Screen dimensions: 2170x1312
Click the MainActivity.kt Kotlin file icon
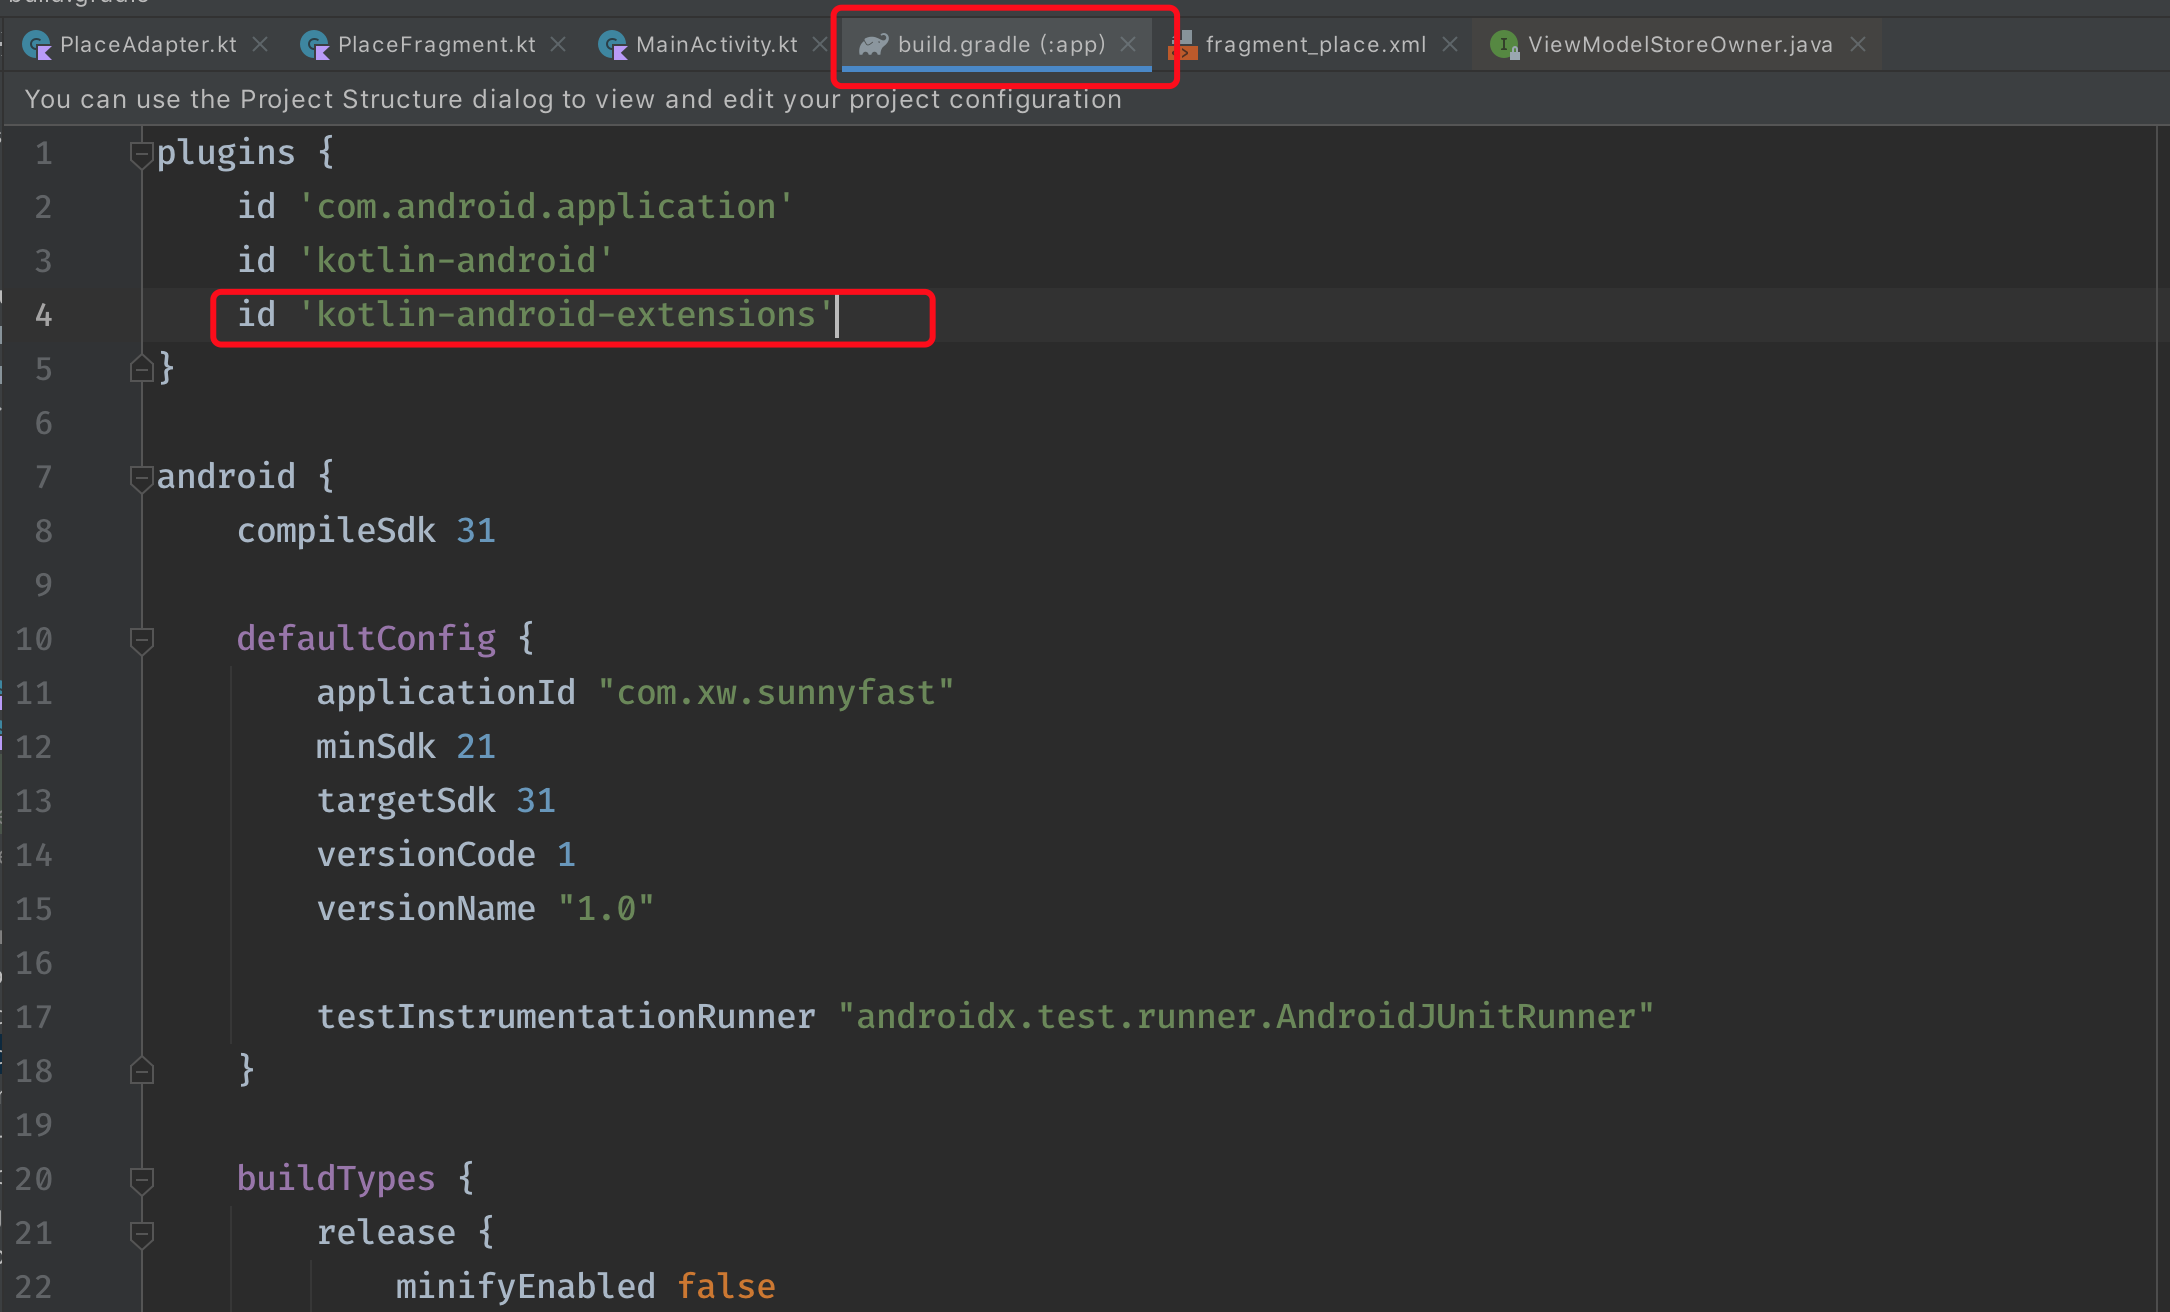pyautogui.click(x=612, y=45)
